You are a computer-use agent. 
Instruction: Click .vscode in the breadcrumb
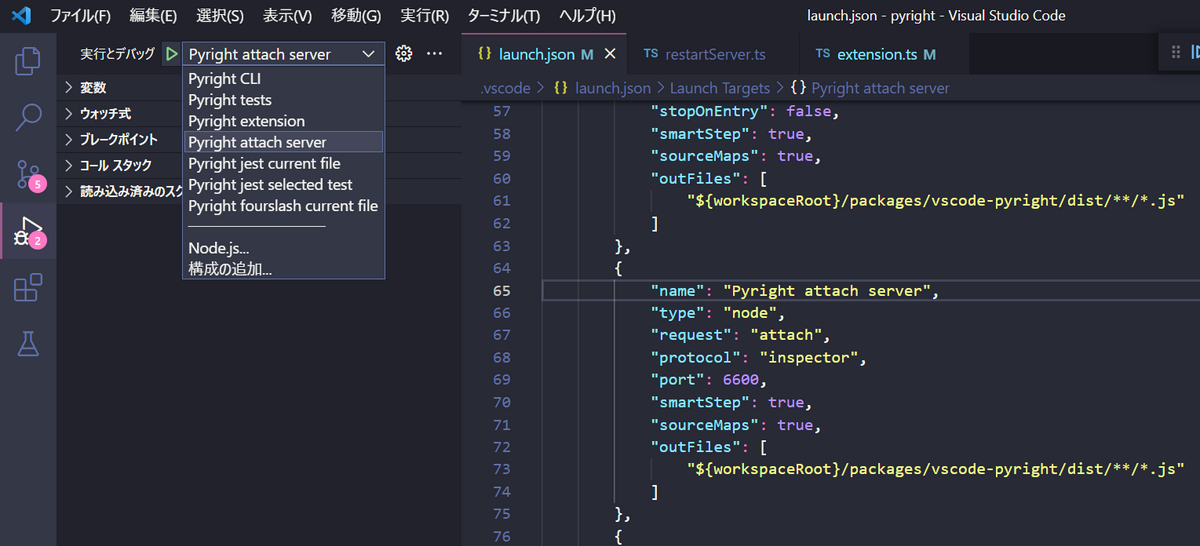[505, 88]
